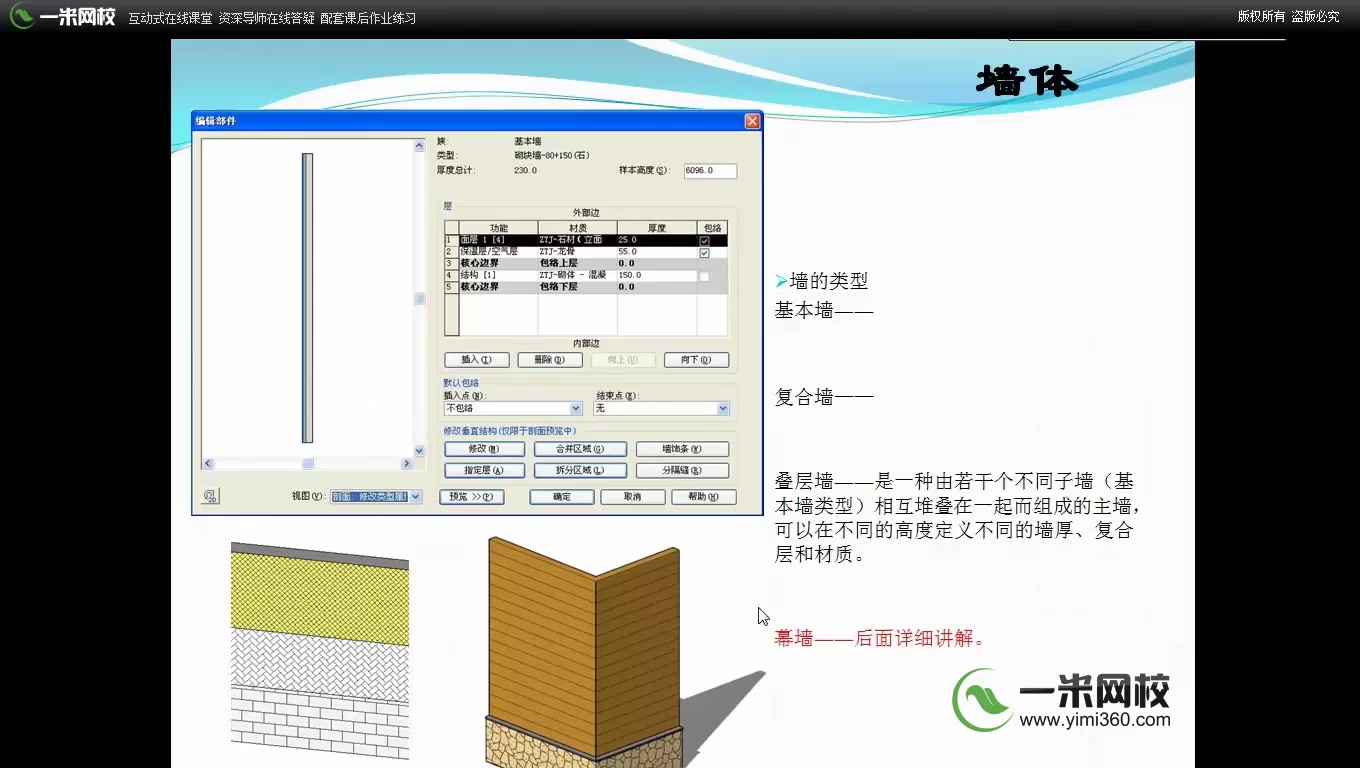Click the preview pane's scroll up arrow

coord(420,146)
